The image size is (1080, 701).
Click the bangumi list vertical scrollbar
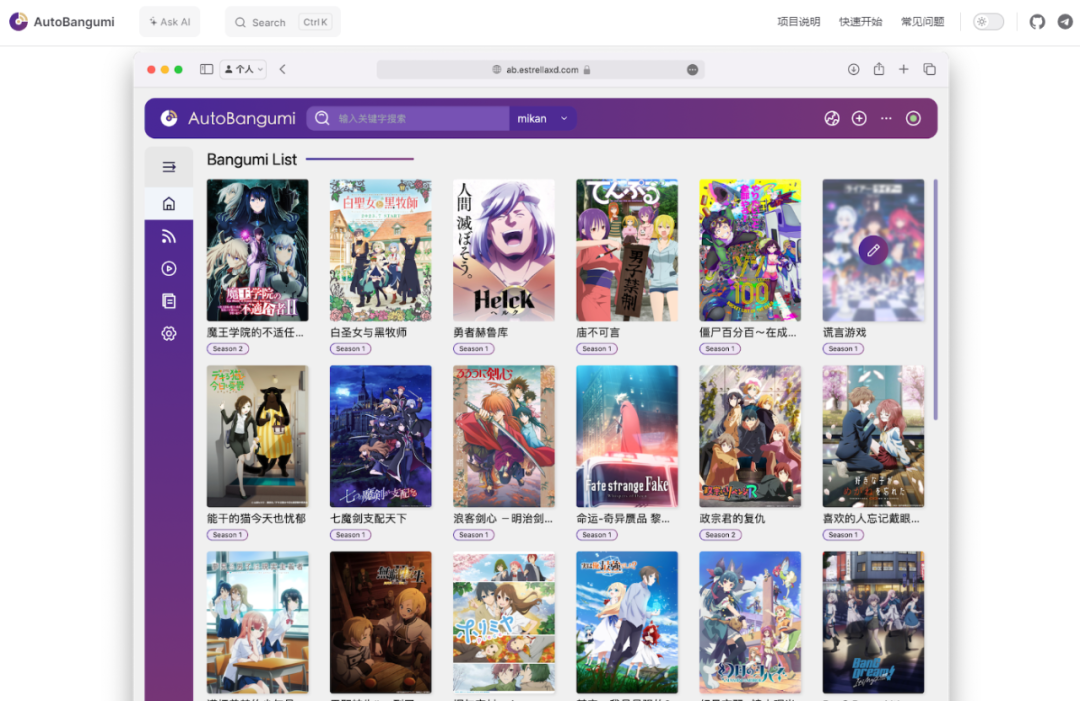935,300
